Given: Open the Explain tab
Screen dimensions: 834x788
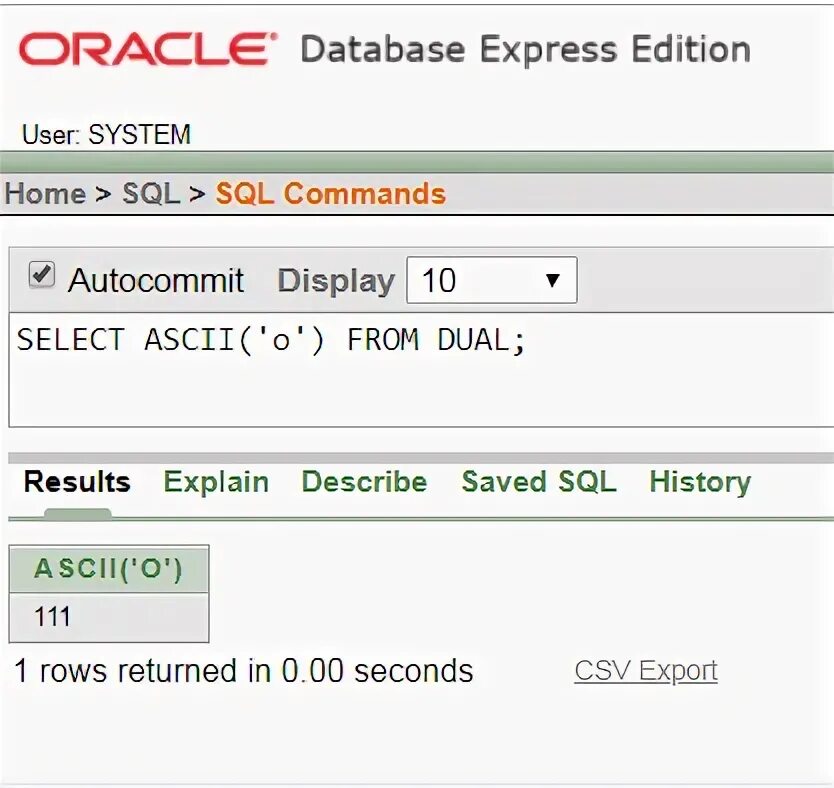Looking at the screenshot, I should tap(216, 482).
